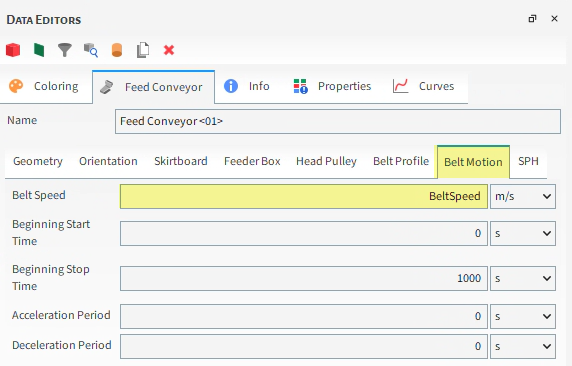Open the Beginning Stop Time unit dropdown
Screen dimensions: 572x366
[523, 278]
